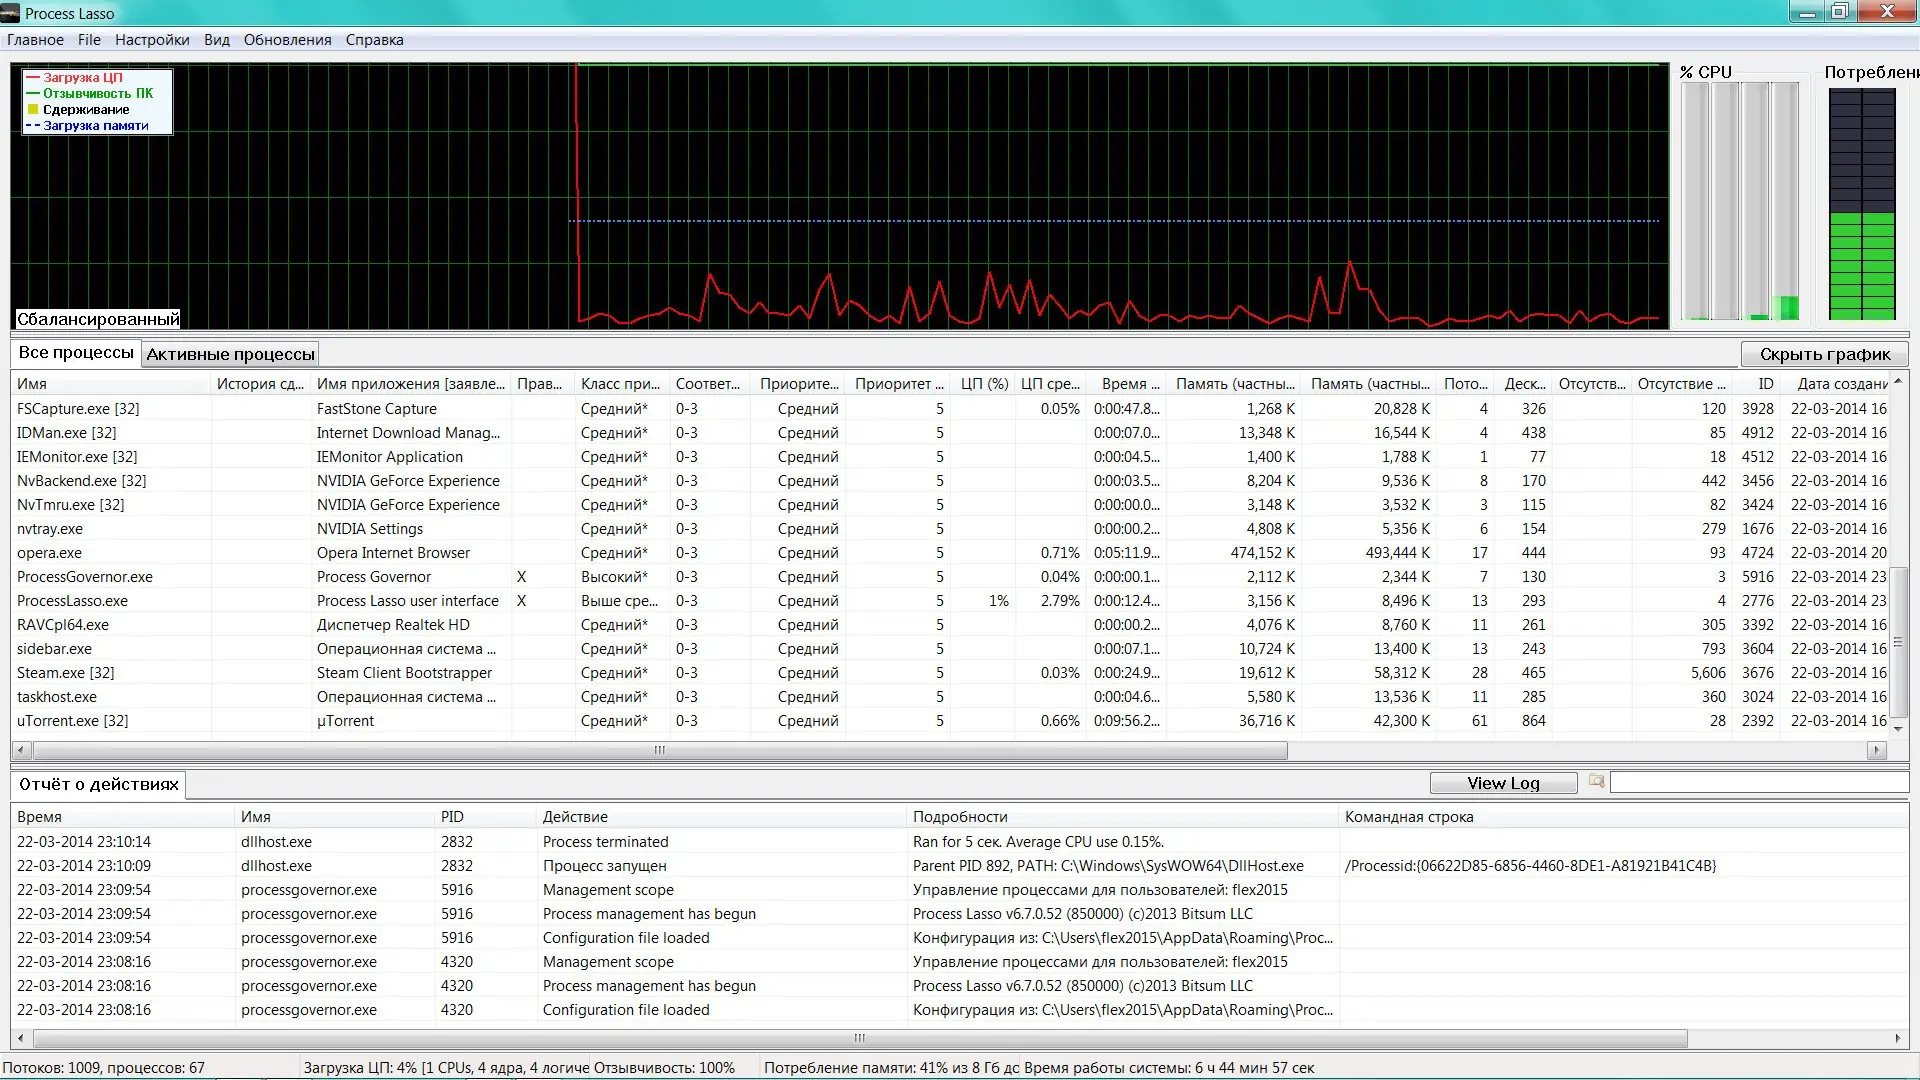Click the process list horizontal scrollbar thumb
Viewport: 1920px width, 1080px height.
tap(660, 750)
